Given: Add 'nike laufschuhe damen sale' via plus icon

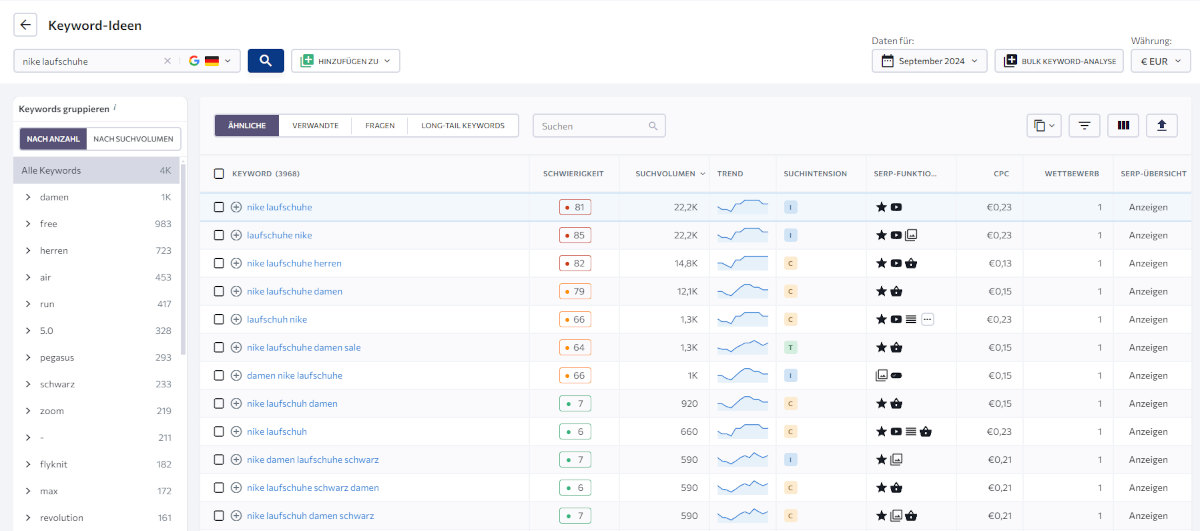Looking at the screenshot, I should tap(236, 347).
